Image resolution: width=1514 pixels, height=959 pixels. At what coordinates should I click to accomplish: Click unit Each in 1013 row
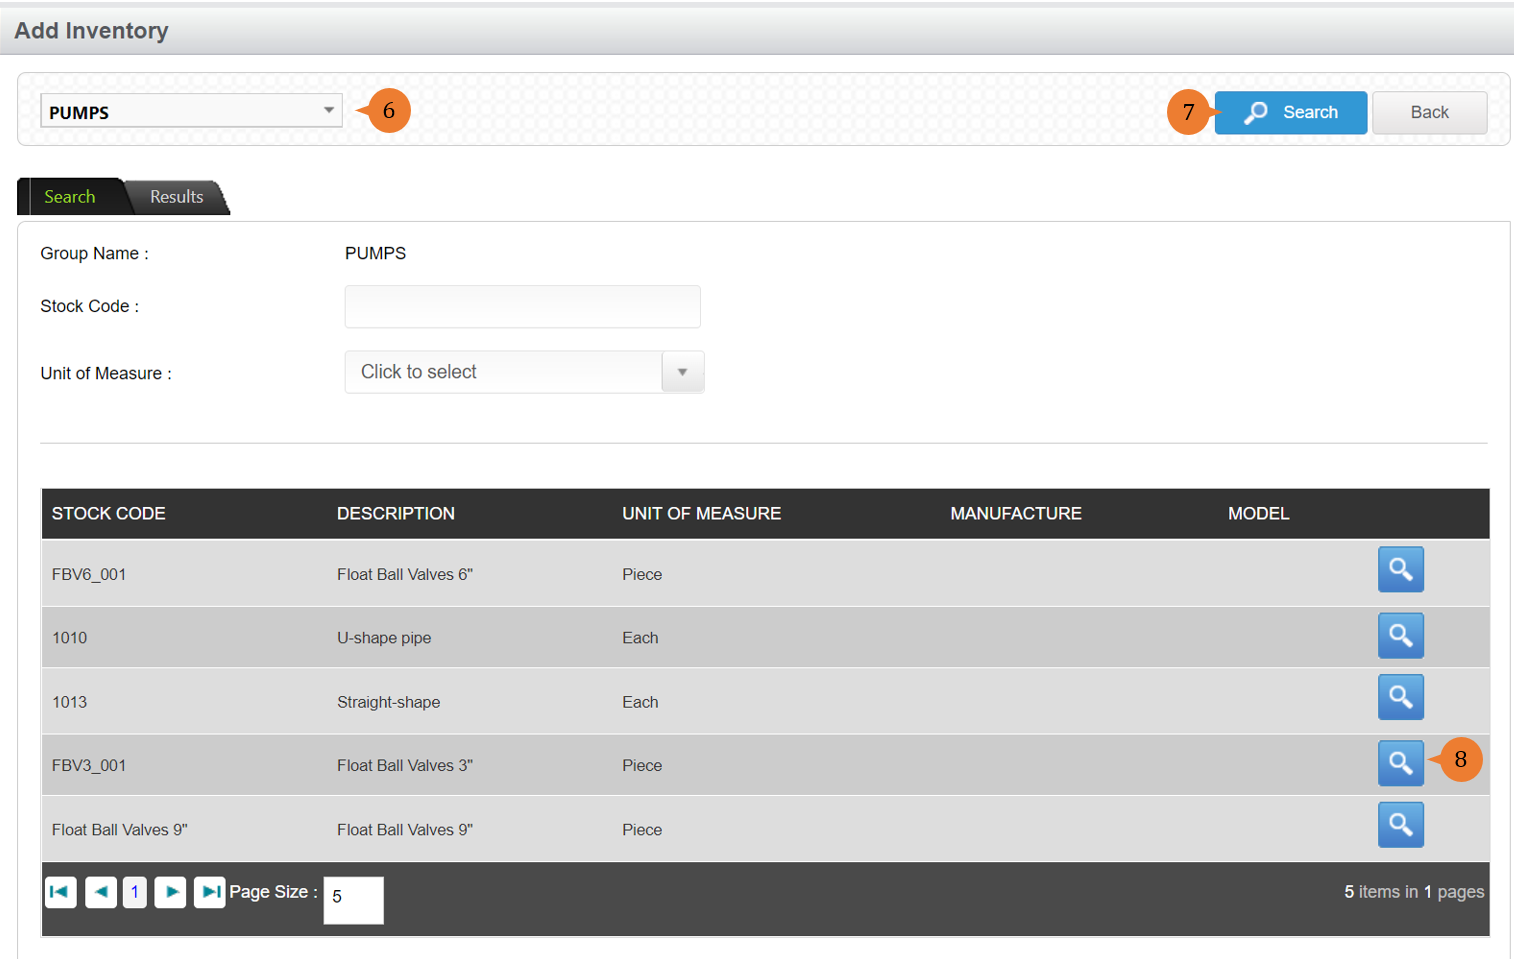point(640,702)
